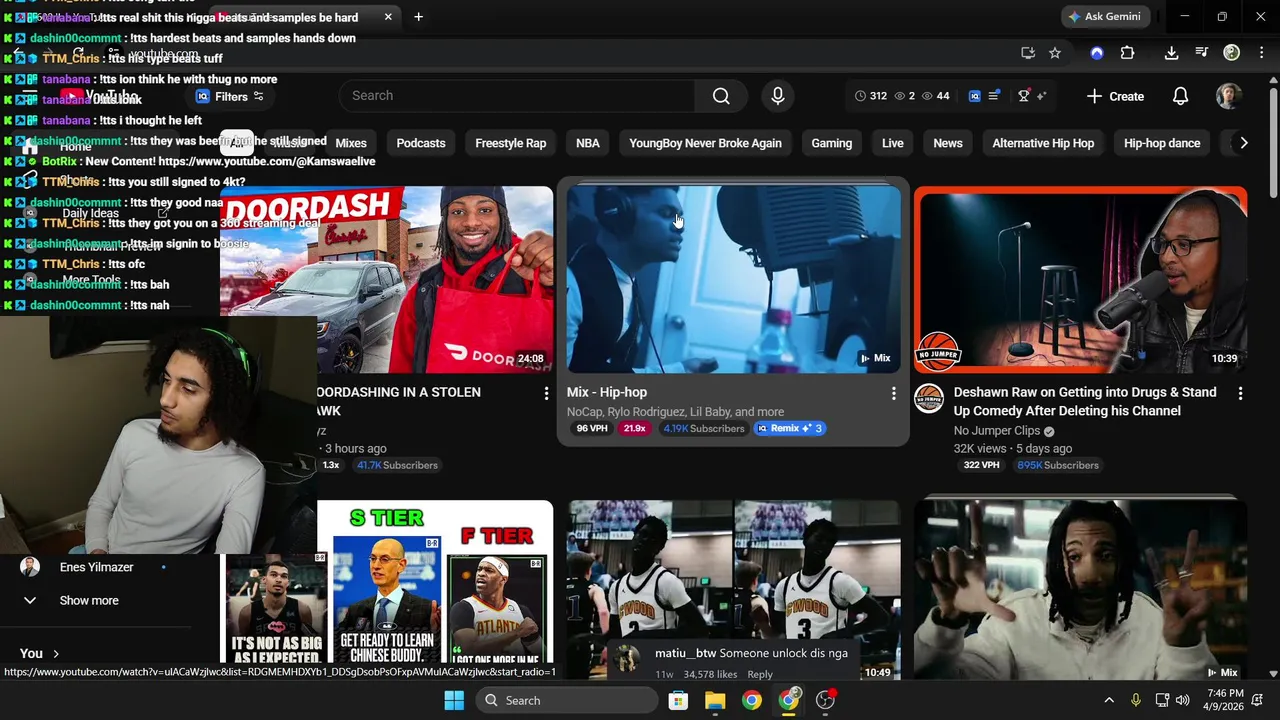1280x720 pixels.
Task: Open Chrome profile avatar
Action: pos(1231,53)
